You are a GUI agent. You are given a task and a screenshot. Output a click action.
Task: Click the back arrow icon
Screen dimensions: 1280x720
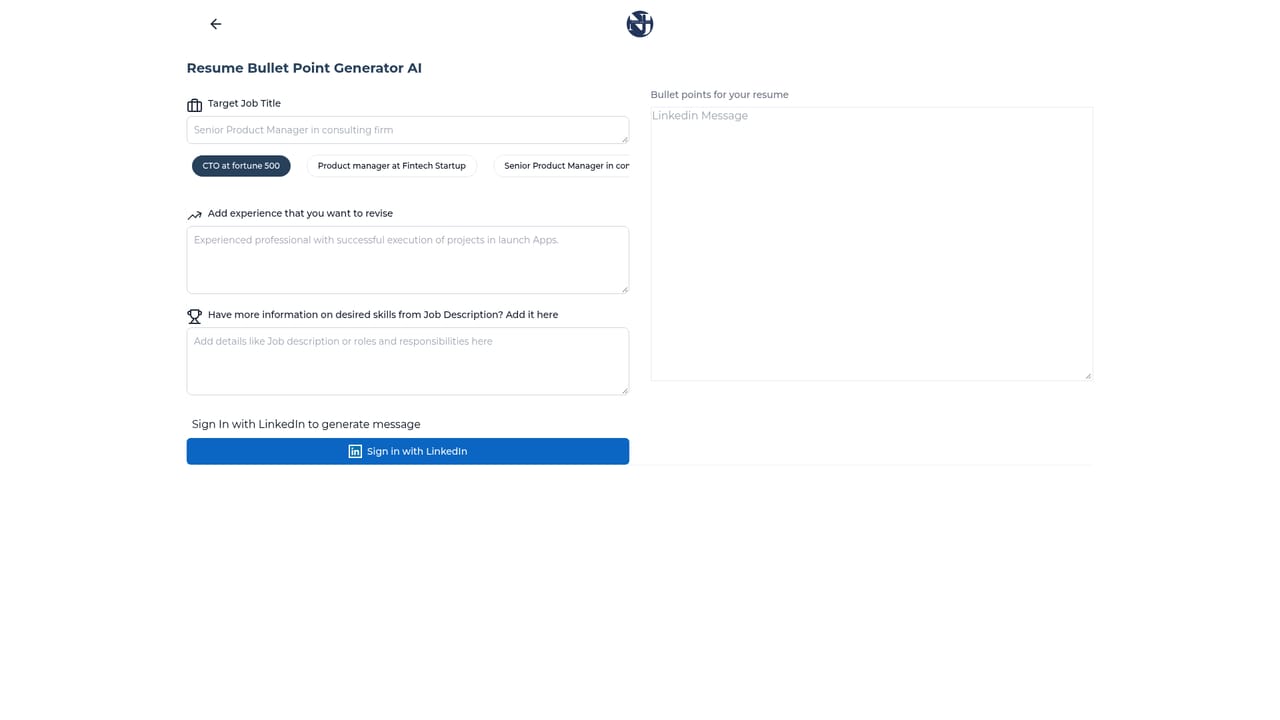pyautogui.click(x=216, y=24)
